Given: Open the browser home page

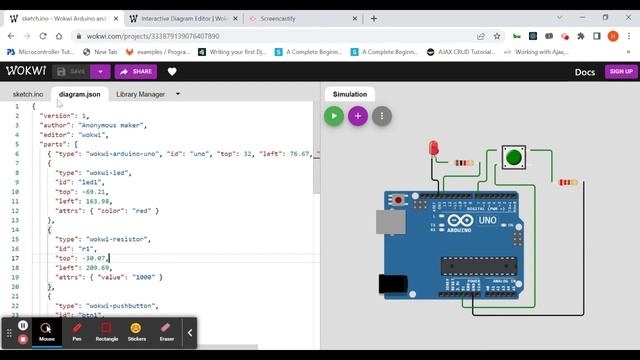Looking at the screenshot, I should tap(59, 36).
